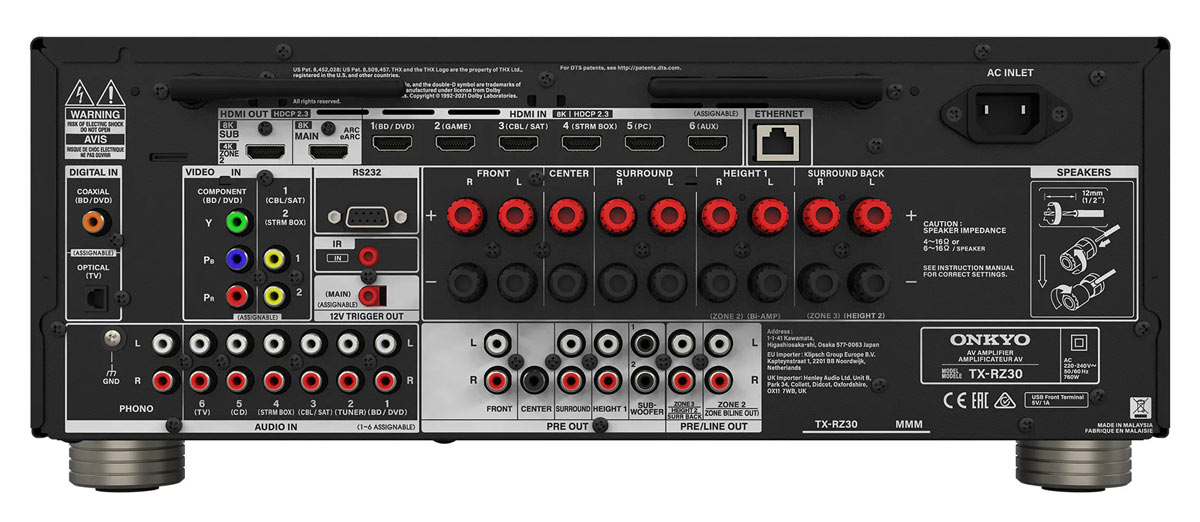
Task: Click the HDMI OUT MAIN ARC/eARC port
Action: tap(329, 153)
